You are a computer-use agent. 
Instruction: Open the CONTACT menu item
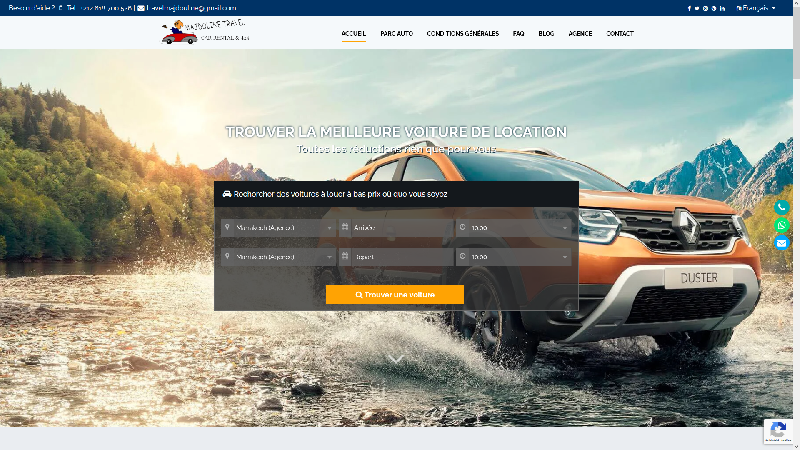(620, 34)
